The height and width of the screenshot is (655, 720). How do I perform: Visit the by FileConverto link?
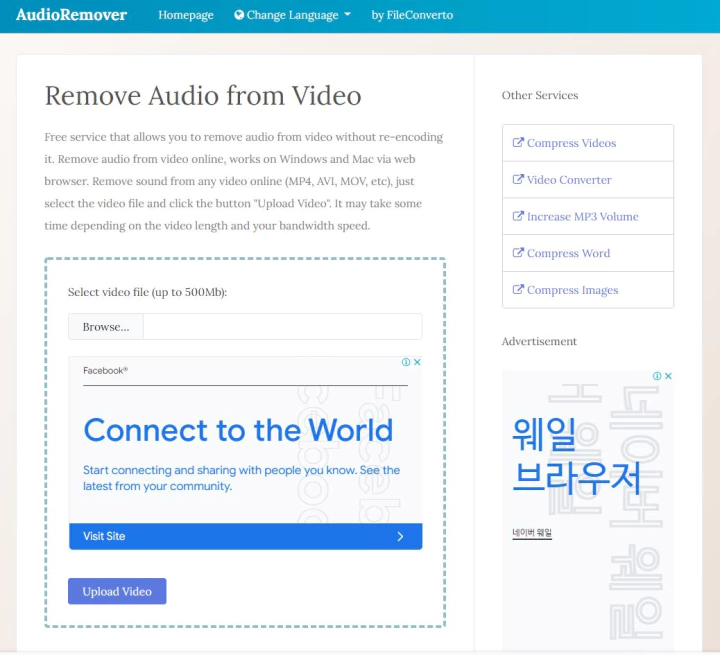click(412, 15)
